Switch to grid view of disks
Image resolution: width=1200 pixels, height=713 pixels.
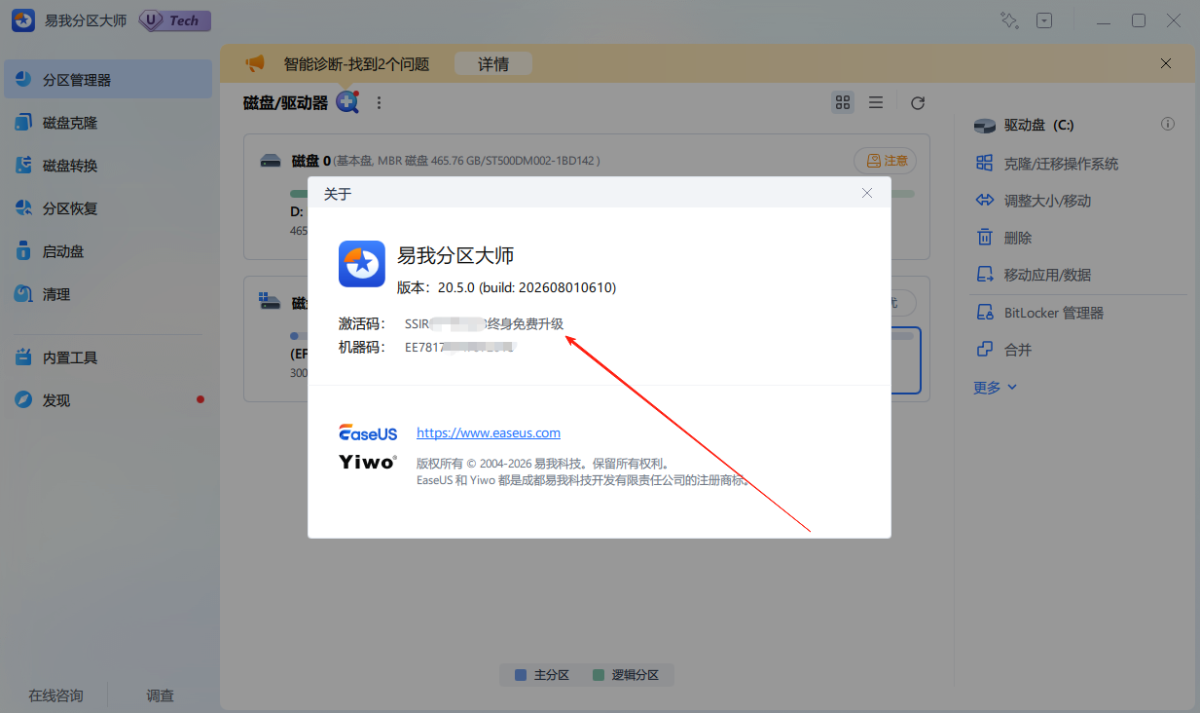point(843,102)
